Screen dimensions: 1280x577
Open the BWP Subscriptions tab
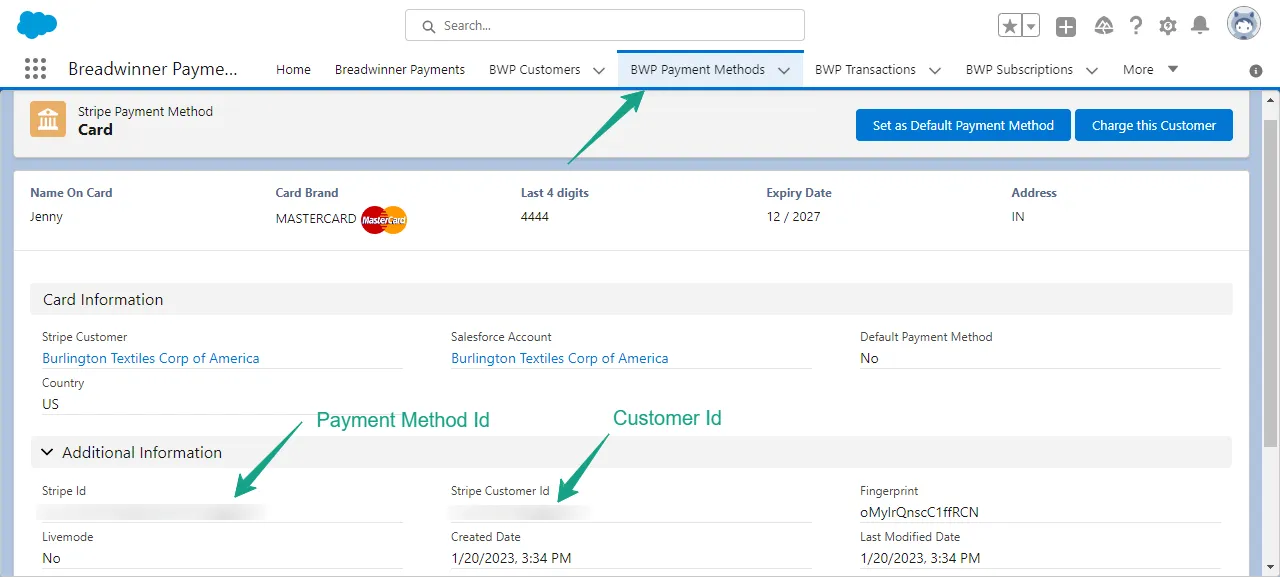click(x=1019, y=69)
